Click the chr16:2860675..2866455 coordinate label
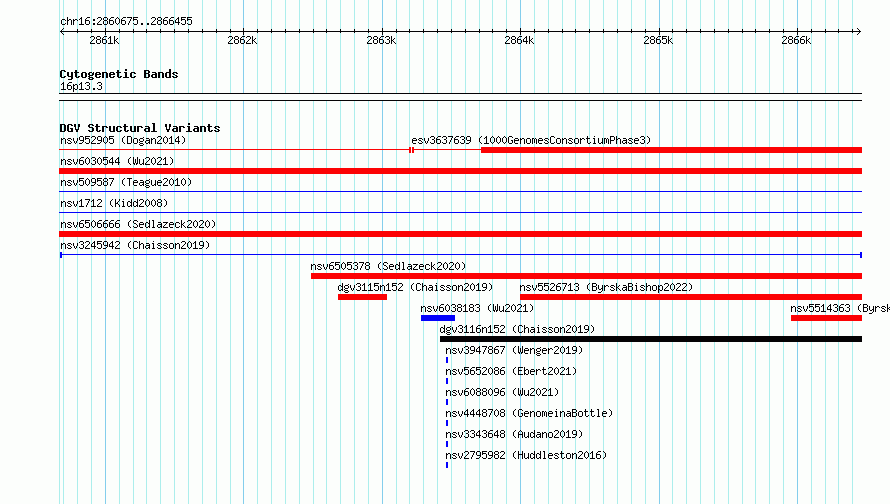Screen dimensions: 890x504 coord(126,22)
